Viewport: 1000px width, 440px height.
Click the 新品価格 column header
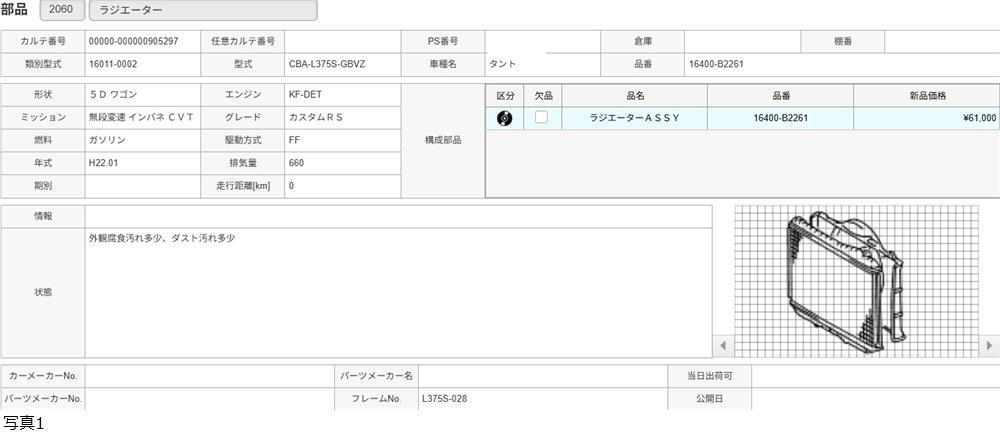pyautogui.click(x=926, y=95)
